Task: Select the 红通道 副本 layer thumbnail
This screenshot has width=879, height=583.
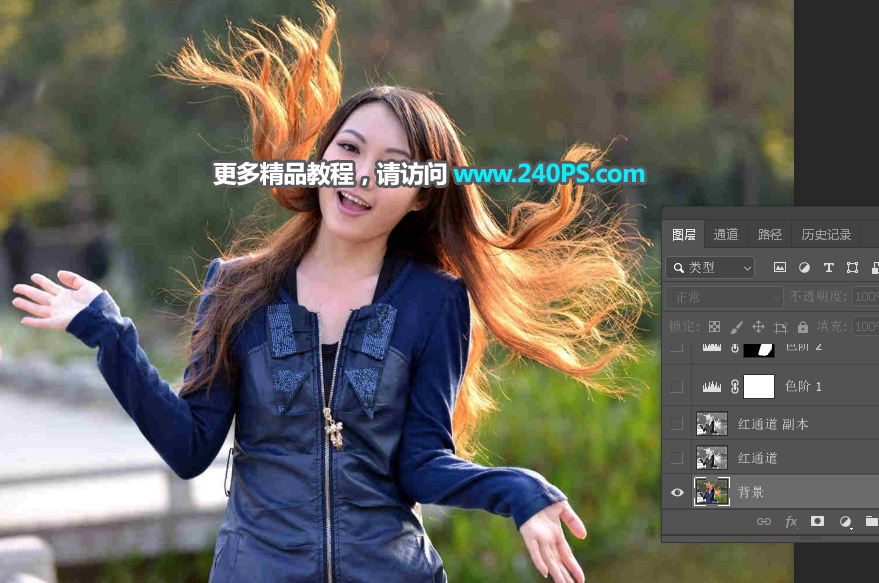Action: click(x=712, y=424)
